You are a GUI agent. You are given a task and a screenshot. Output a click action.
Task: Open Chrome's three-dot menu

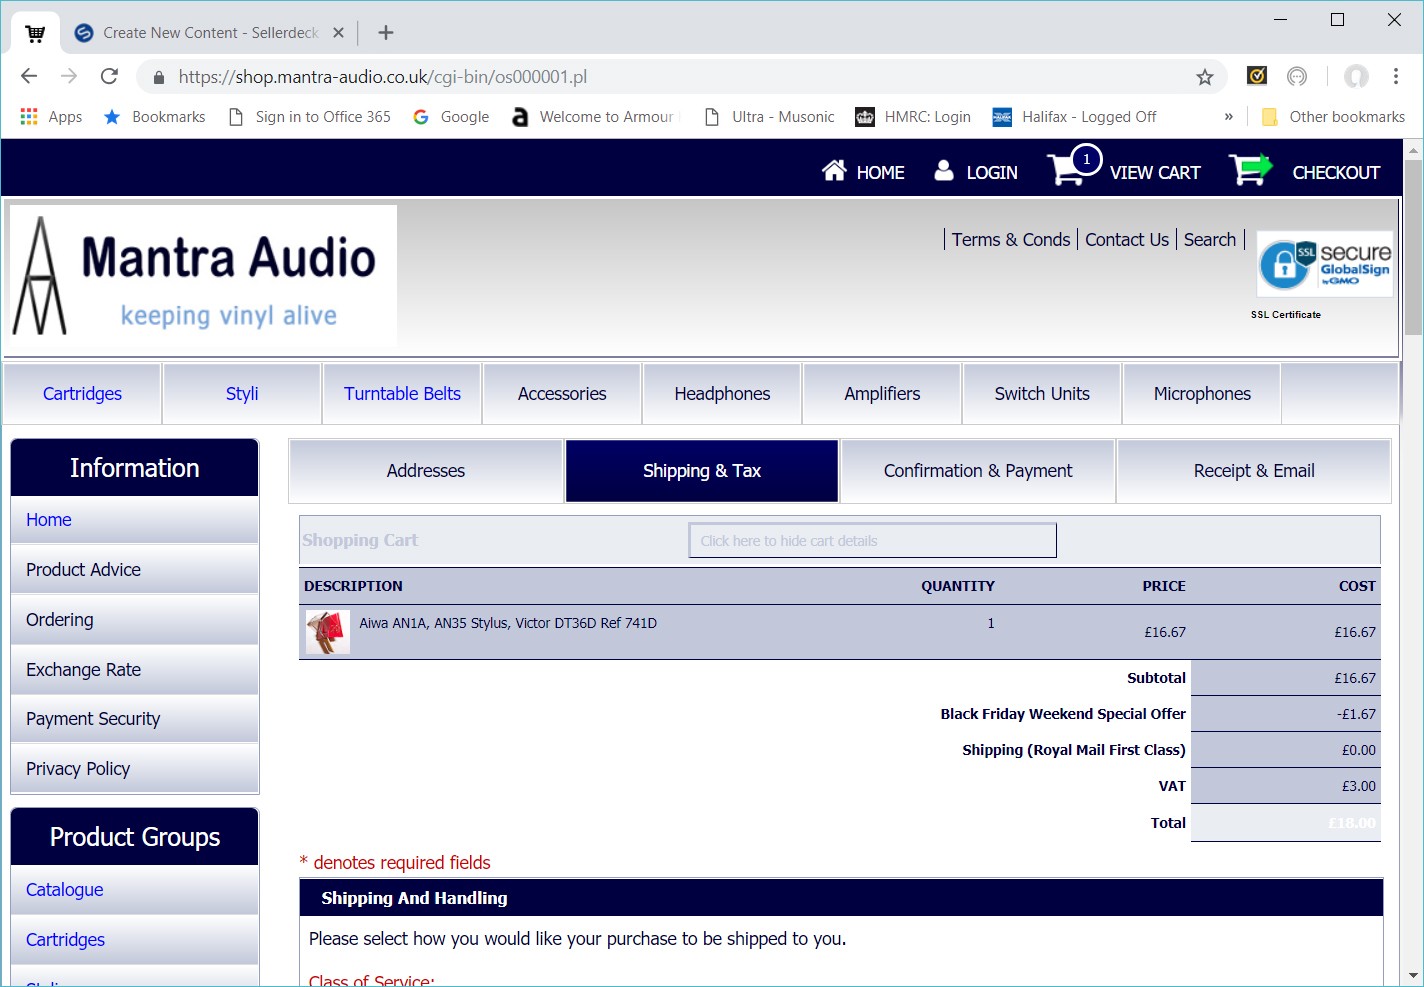coord(1395,77)
